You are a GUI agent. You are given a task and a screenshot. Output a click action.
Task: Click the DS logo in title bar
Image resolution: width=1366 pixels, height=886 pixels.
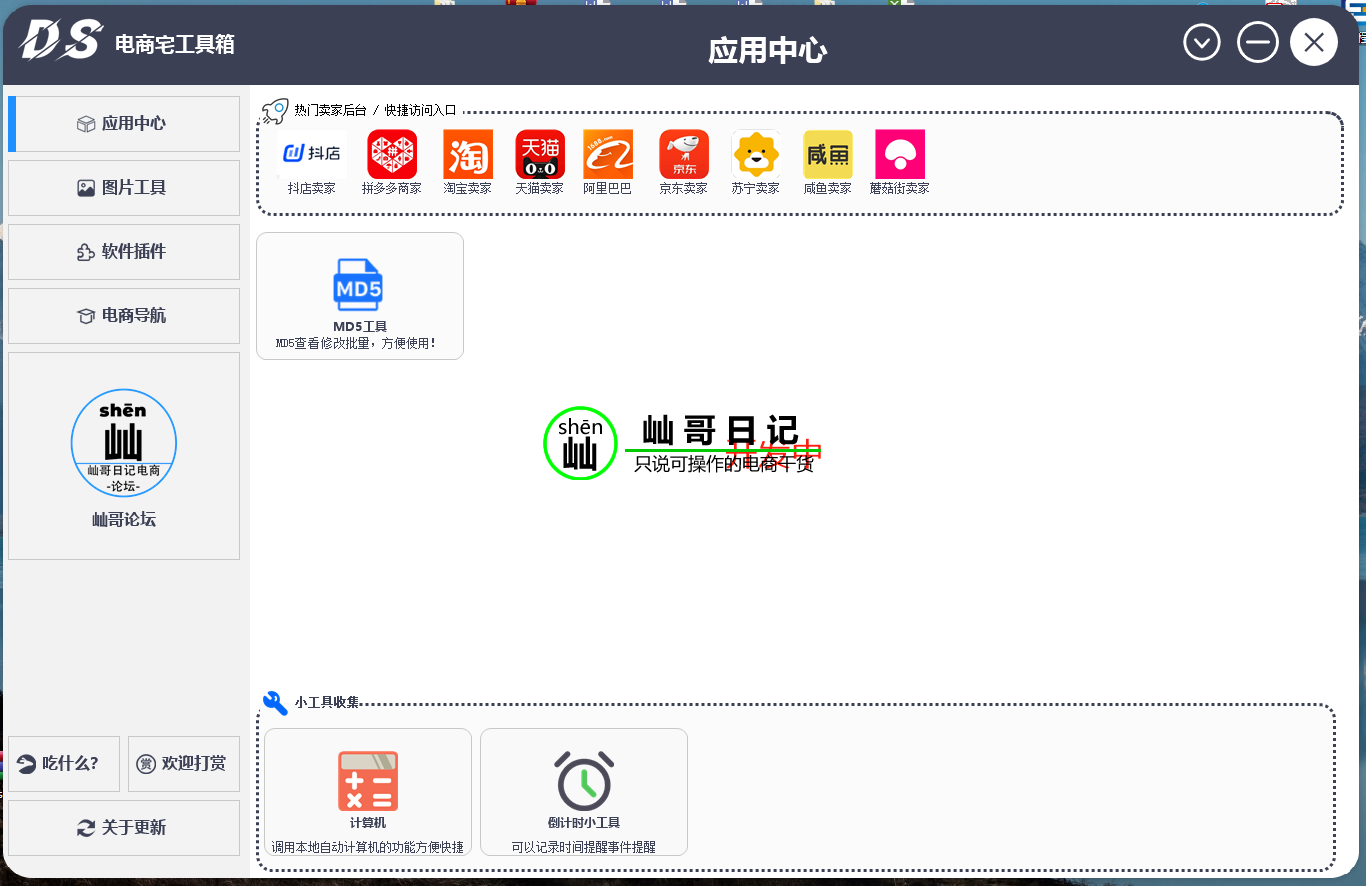[61, 40]
